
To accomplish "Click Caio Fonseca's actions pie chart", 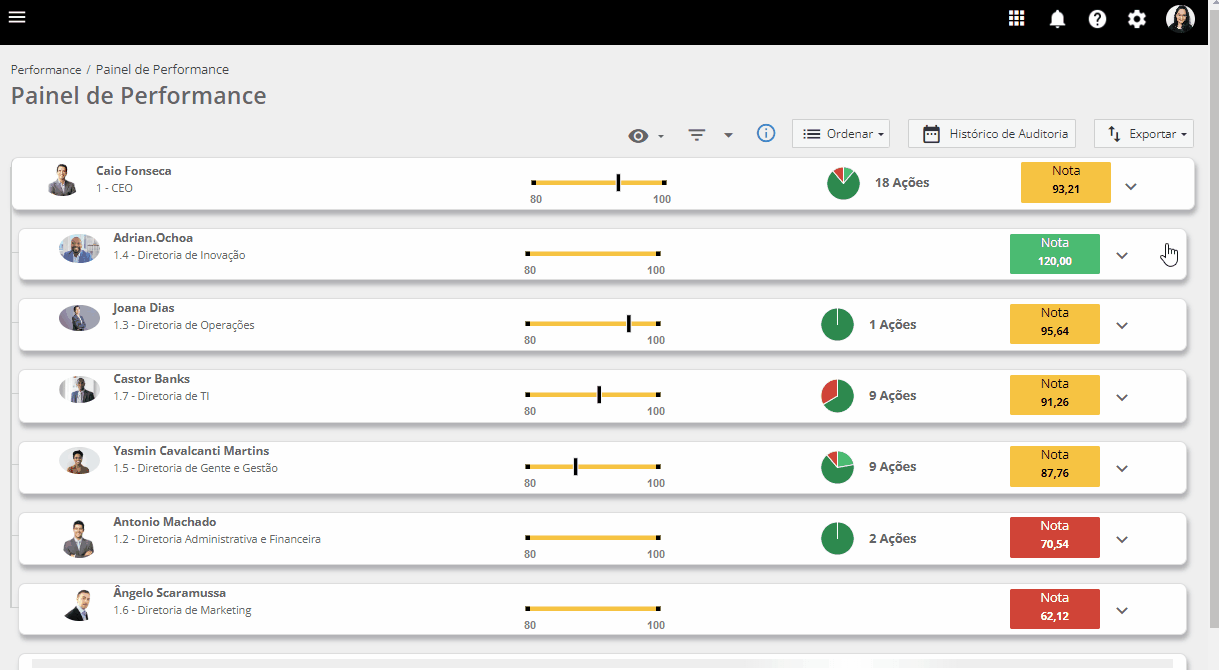I will pyautogui.click(x=843, y=183).
